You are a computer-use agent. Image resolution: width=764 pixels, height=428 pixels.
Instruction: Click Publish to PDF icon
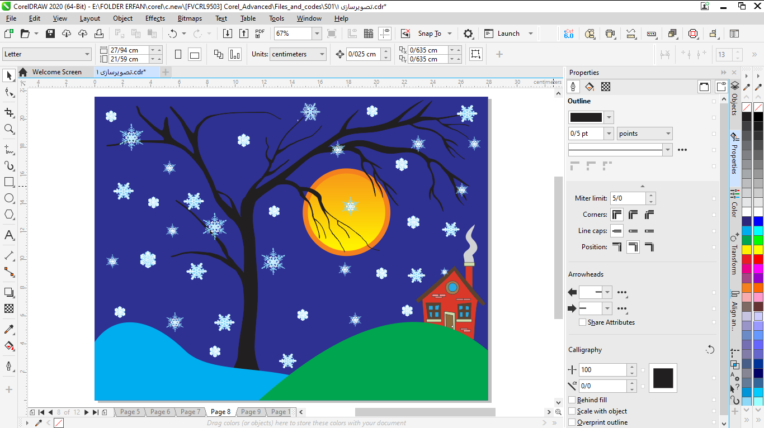tap(260, 34)
